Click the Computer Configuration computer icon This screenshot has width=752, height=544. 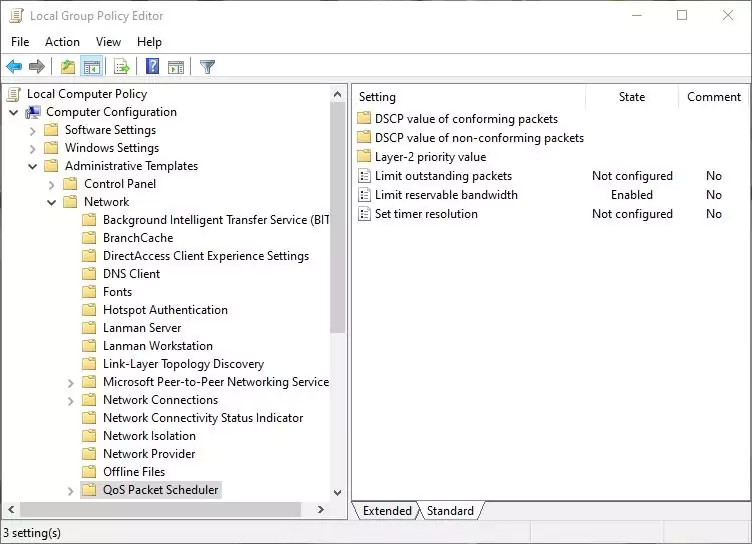coord(33,112)
